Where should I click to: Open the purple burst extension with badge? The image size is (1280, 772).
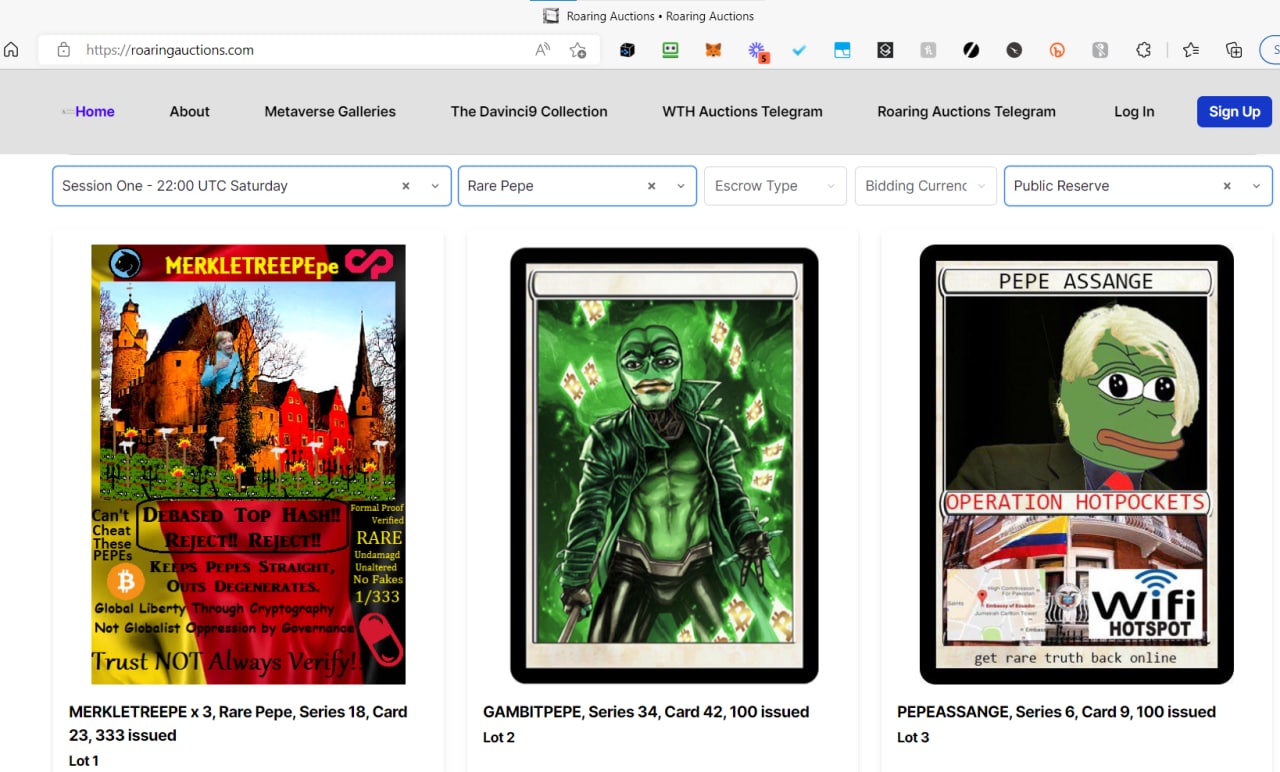758,51
